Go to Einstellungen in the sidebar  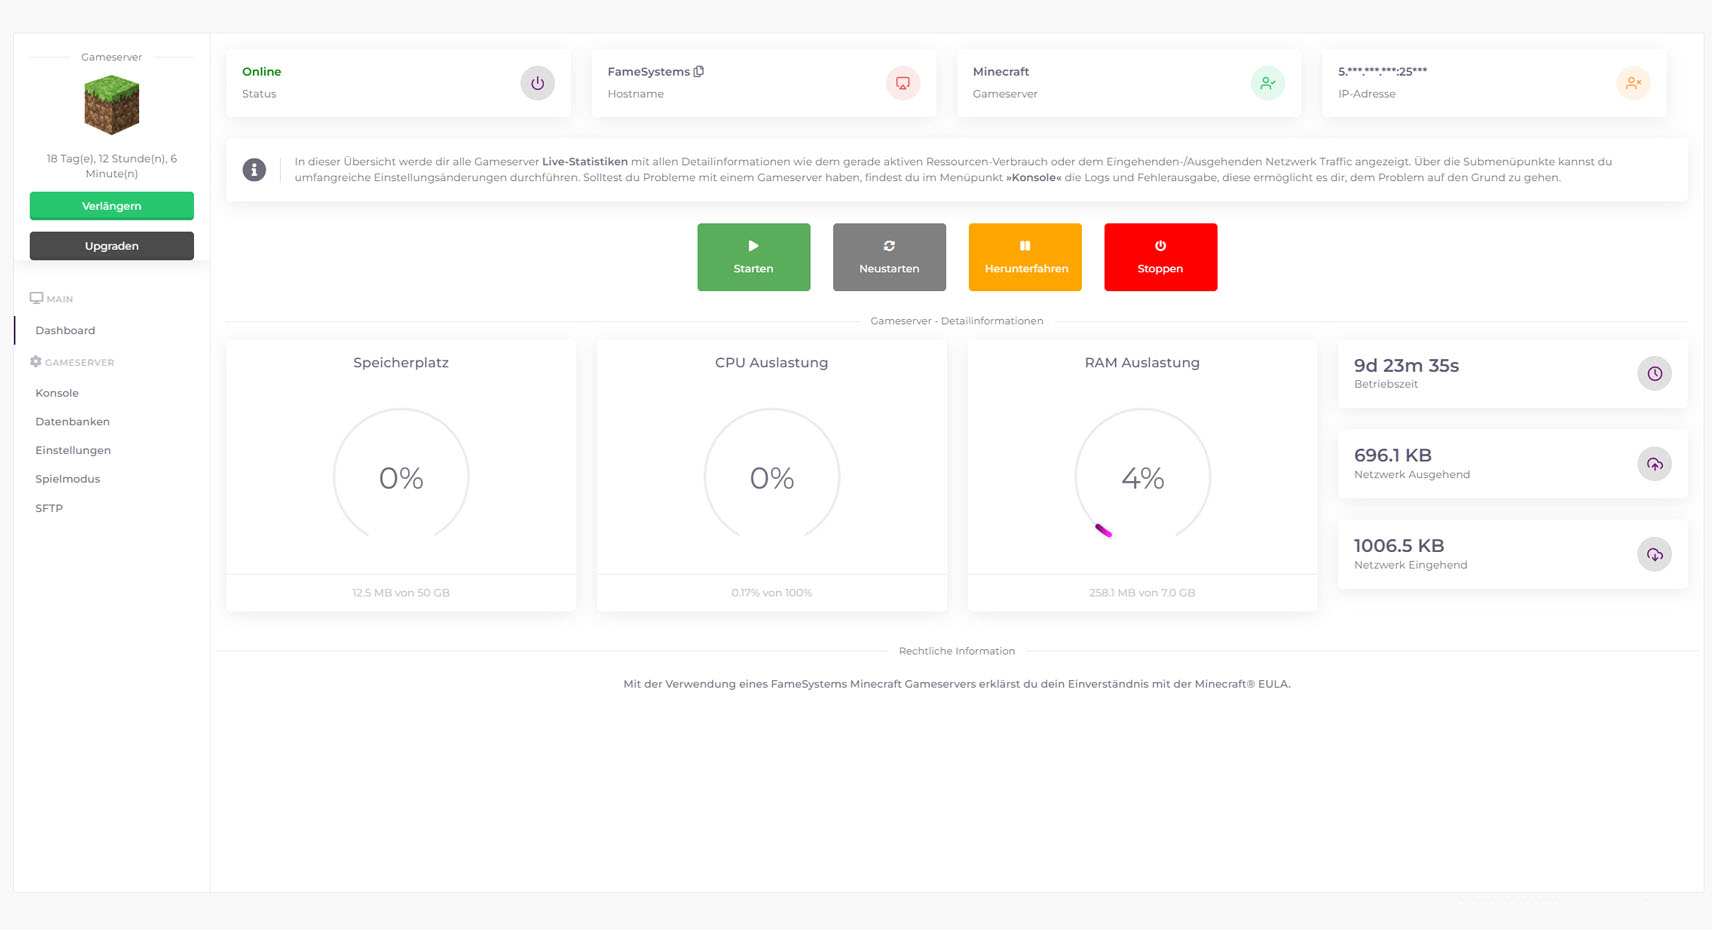pos(73,450)
